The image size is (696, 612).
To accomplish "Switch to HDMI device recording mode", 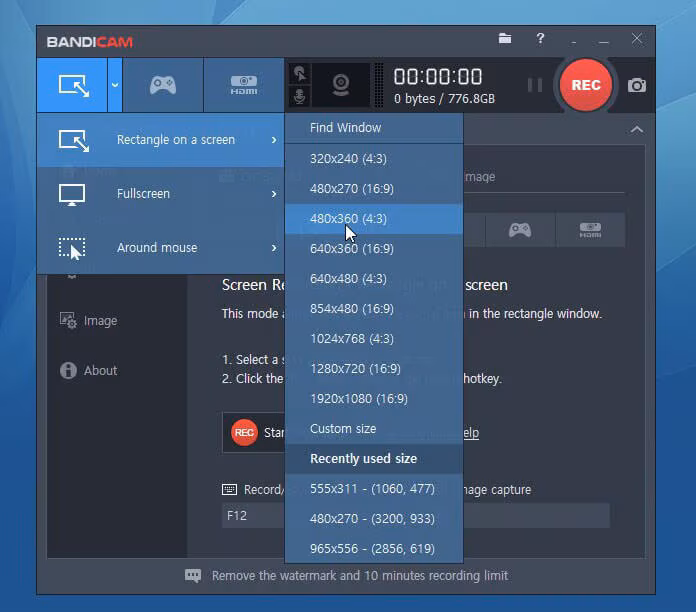I will (244, 85).
